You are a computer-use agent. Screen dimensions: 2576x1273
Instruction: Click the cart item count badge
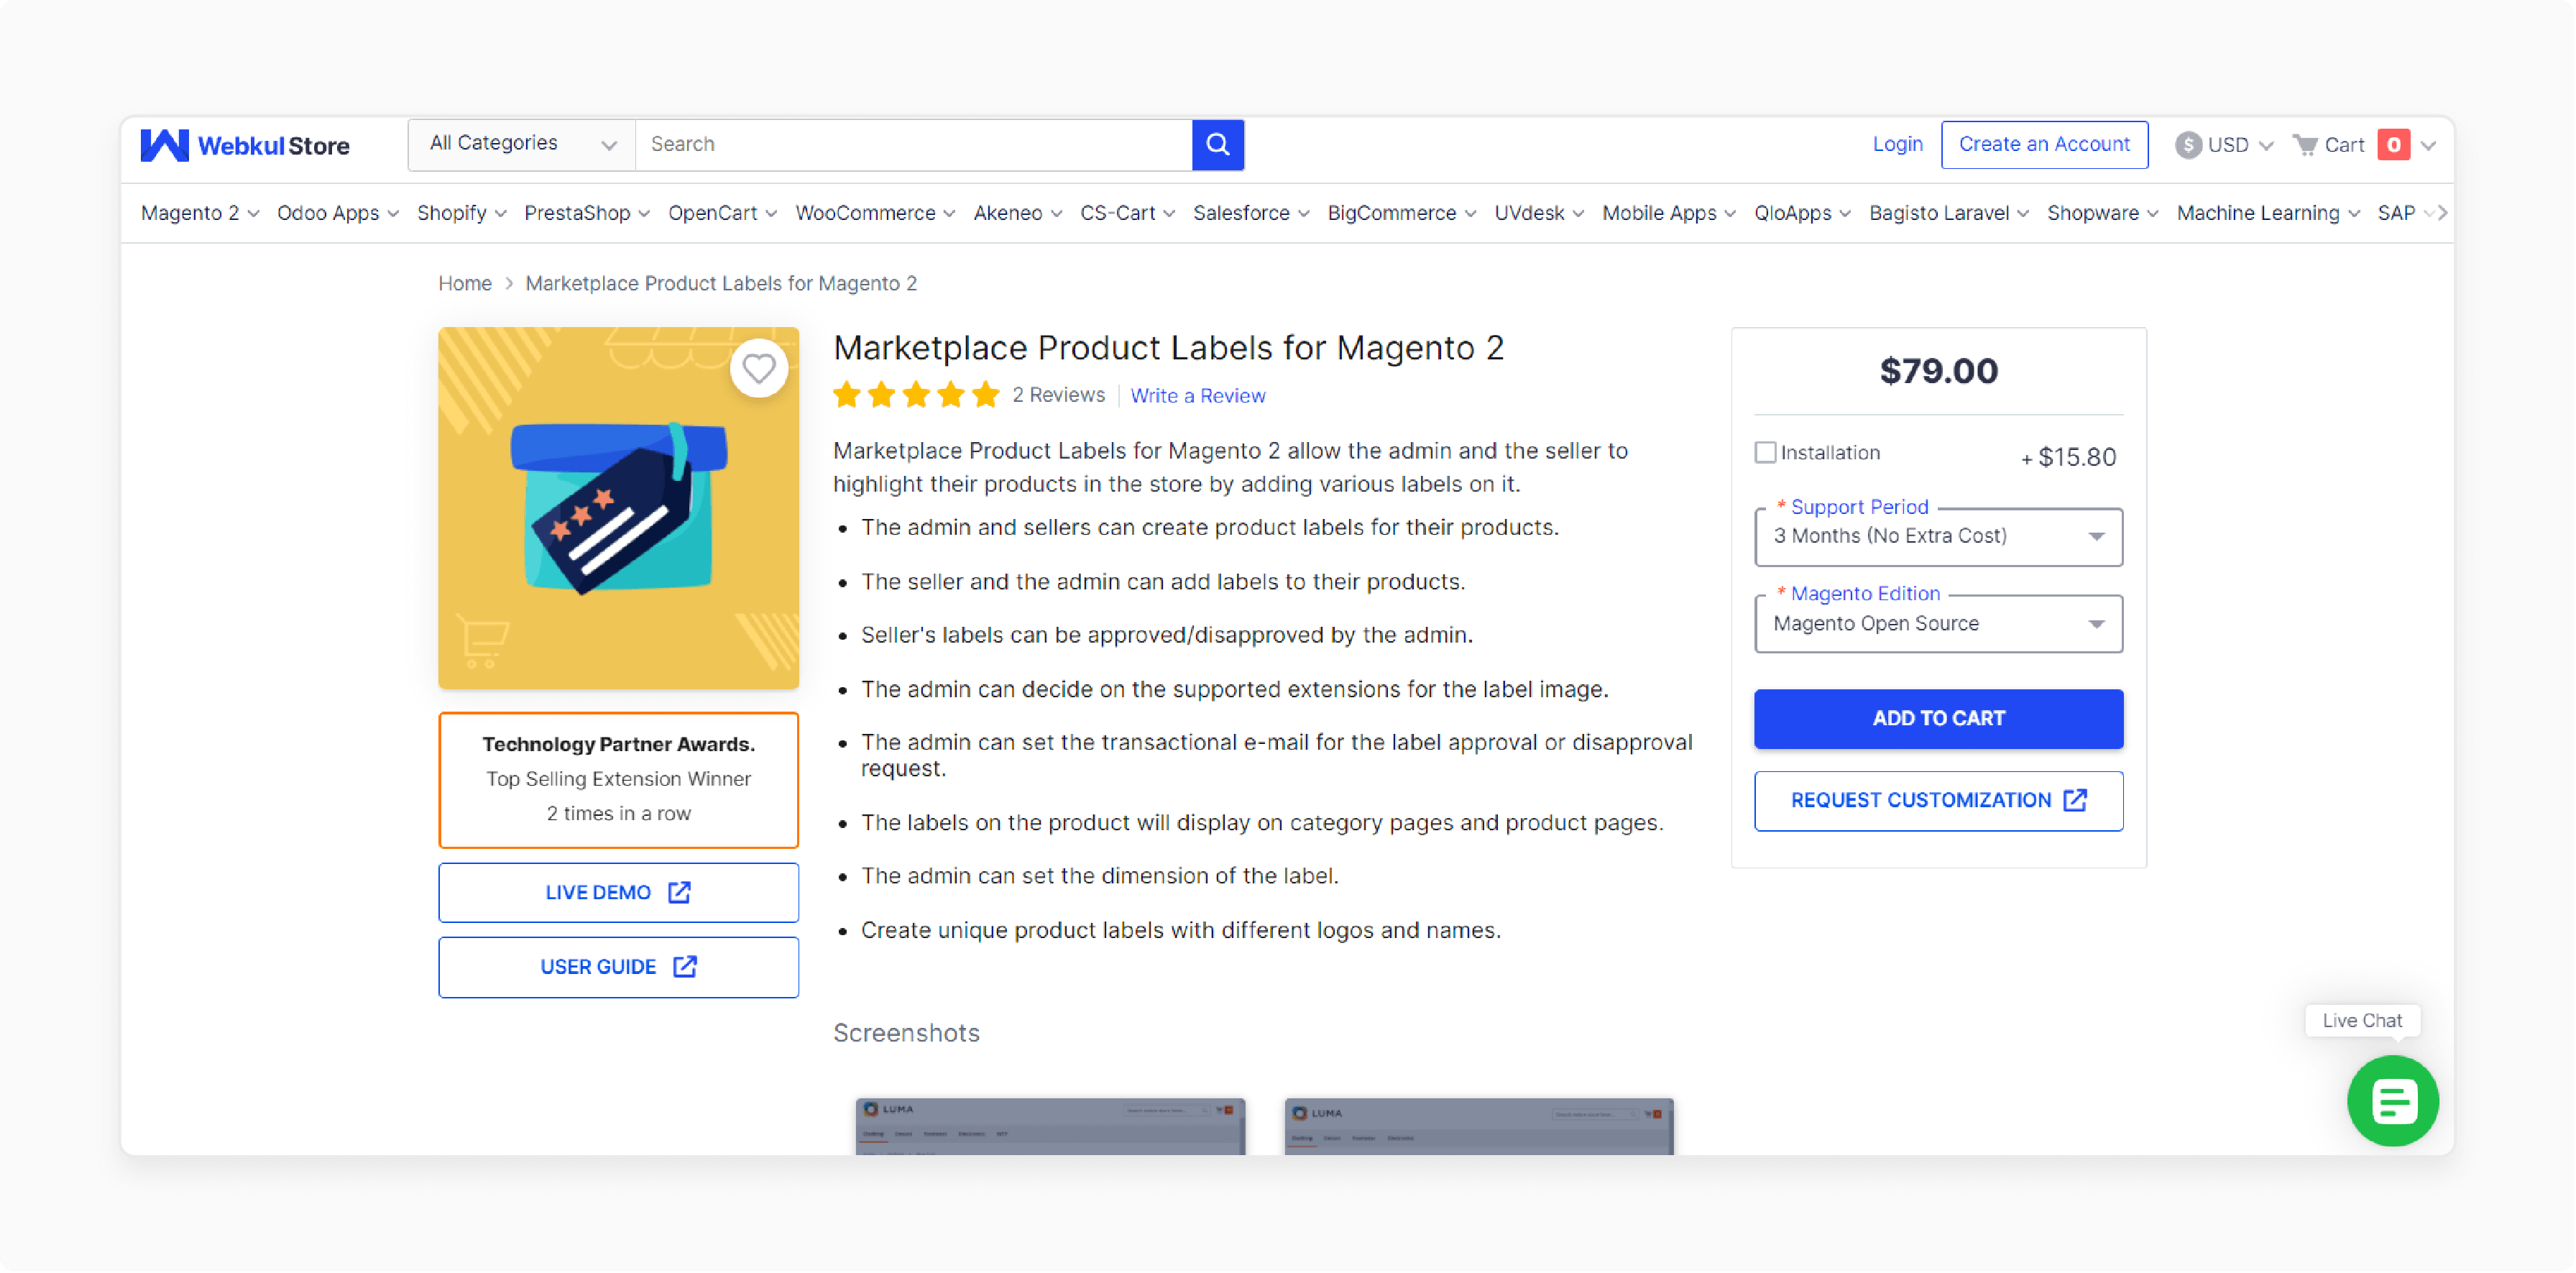[x=2393, y=145]
